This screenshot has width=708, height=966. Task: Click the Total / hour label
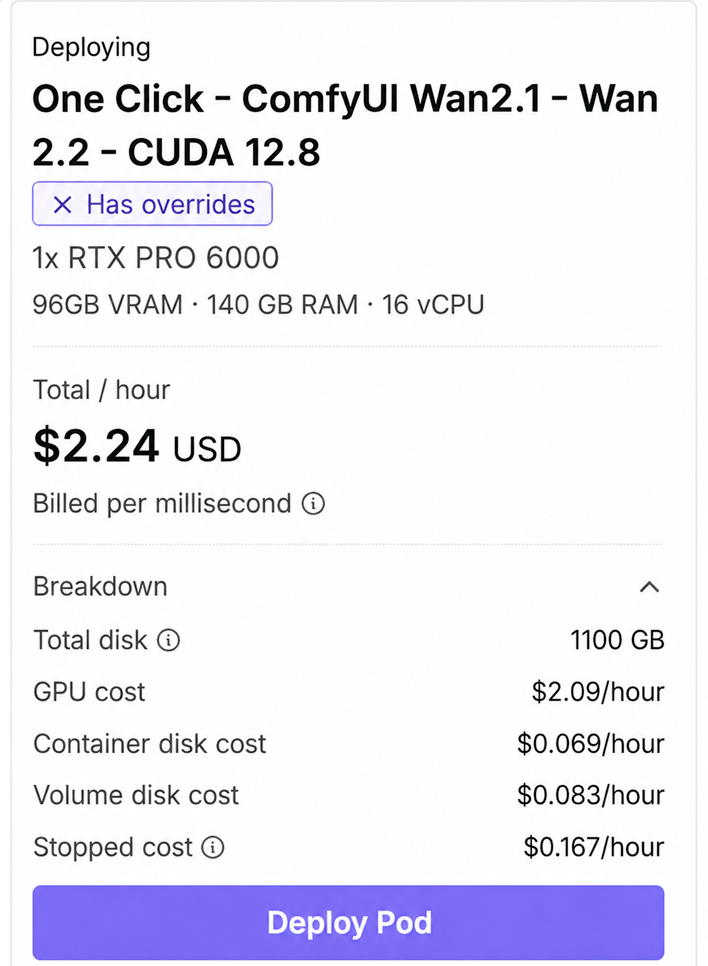pos(101,390)
